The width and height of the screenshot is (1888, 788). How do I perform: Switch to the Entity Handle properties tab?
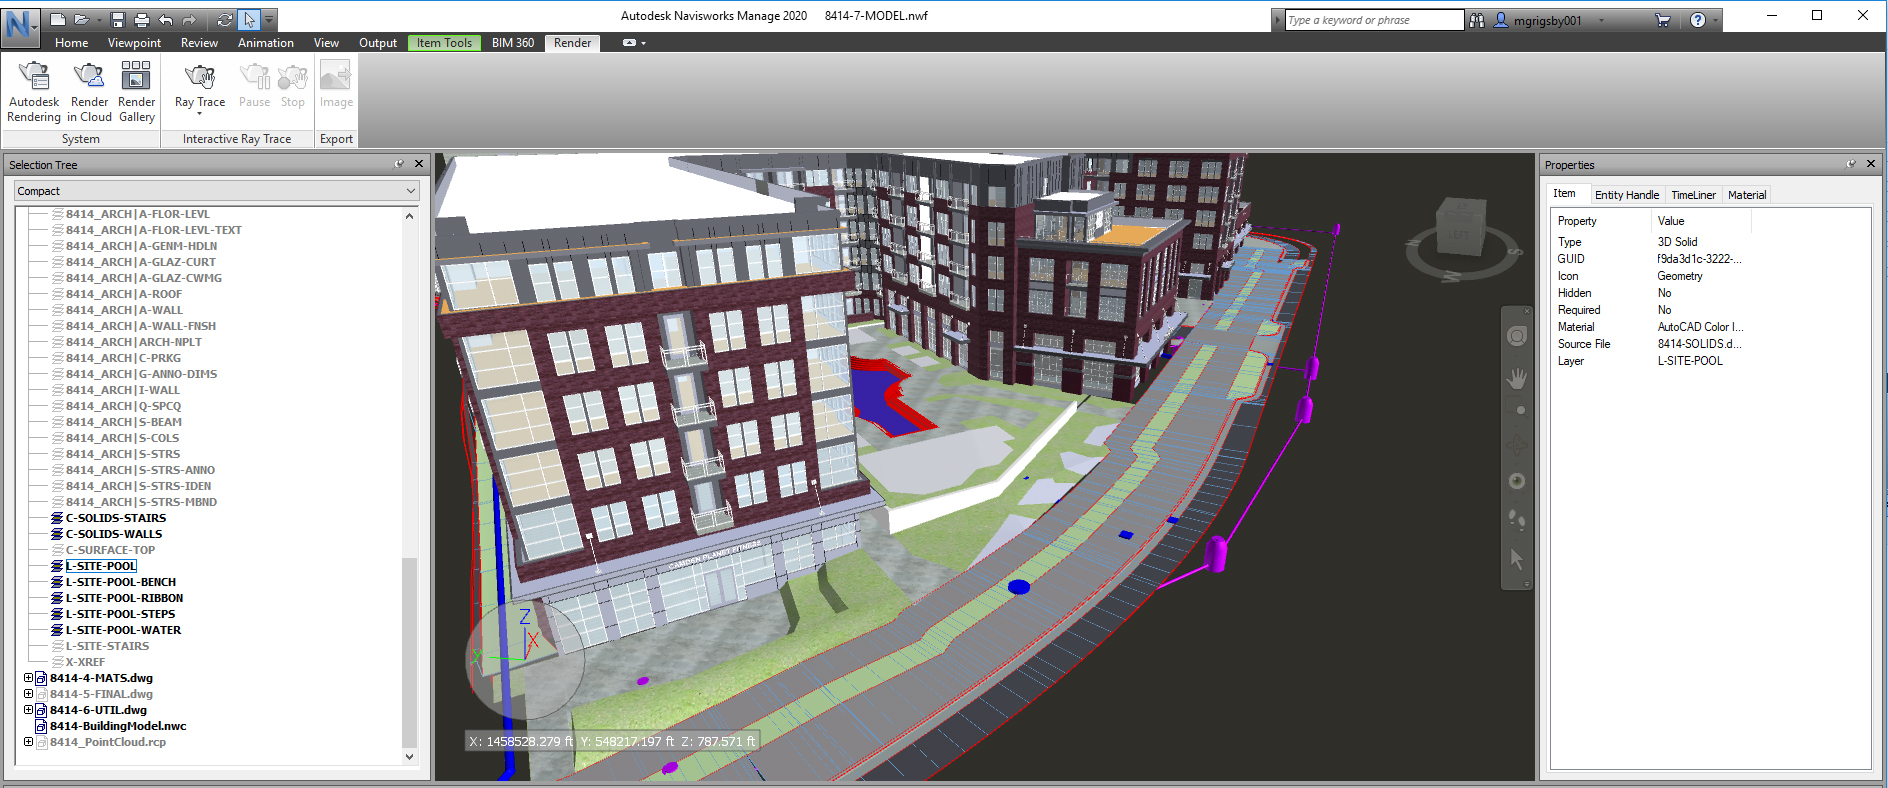(1626, 195)
